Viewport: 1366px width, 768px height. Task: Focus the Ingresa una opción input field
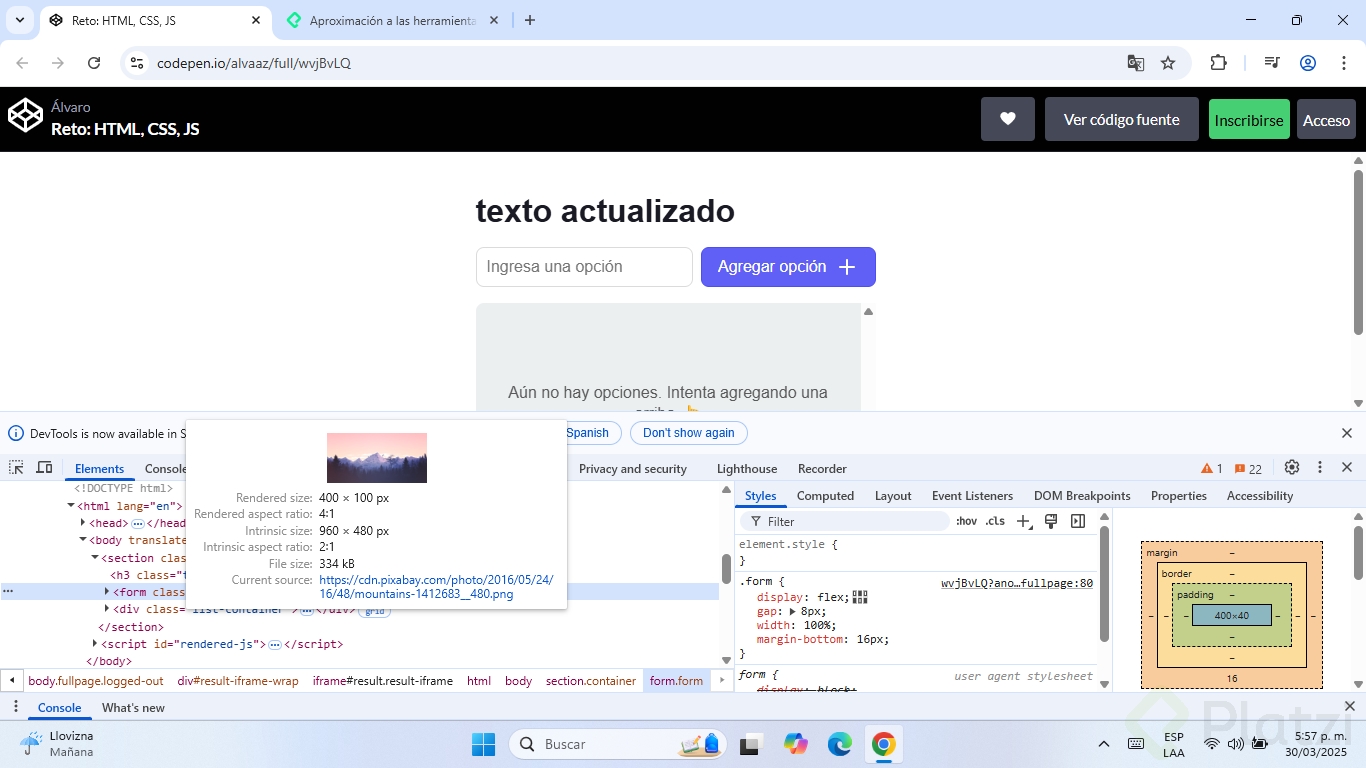click(x=584, y=267)
